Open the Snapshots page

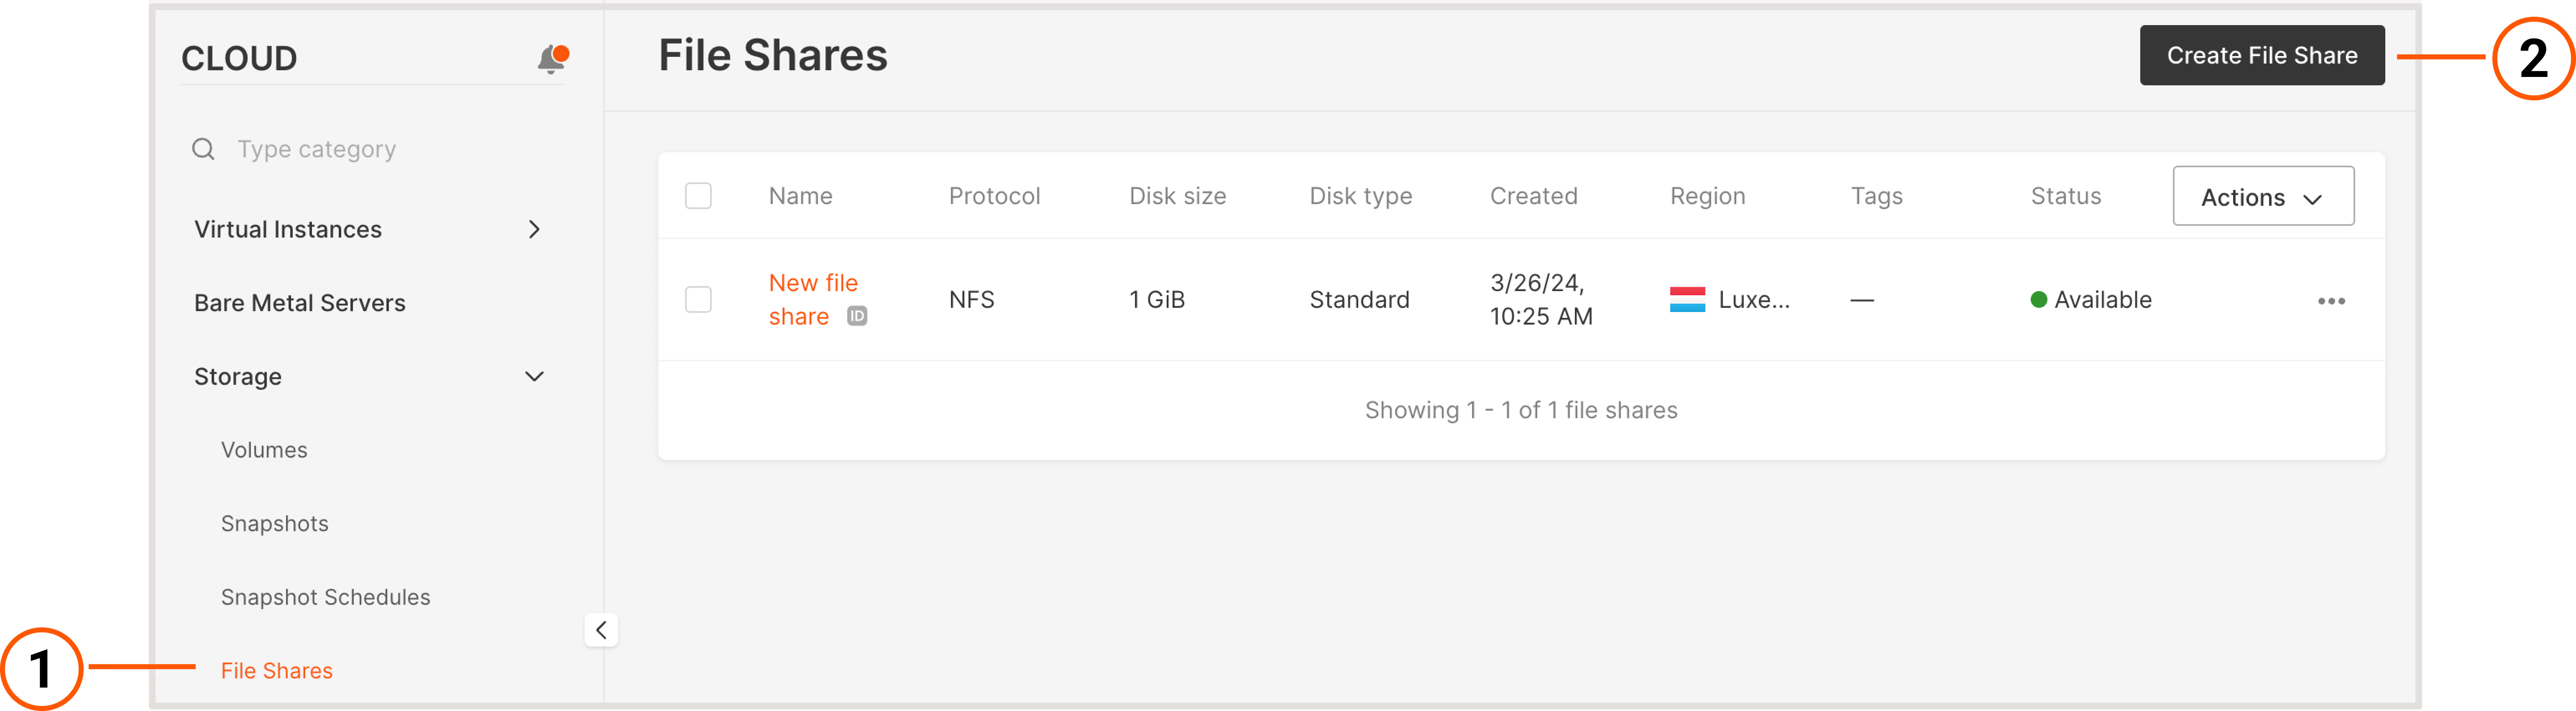pos(274,522)
